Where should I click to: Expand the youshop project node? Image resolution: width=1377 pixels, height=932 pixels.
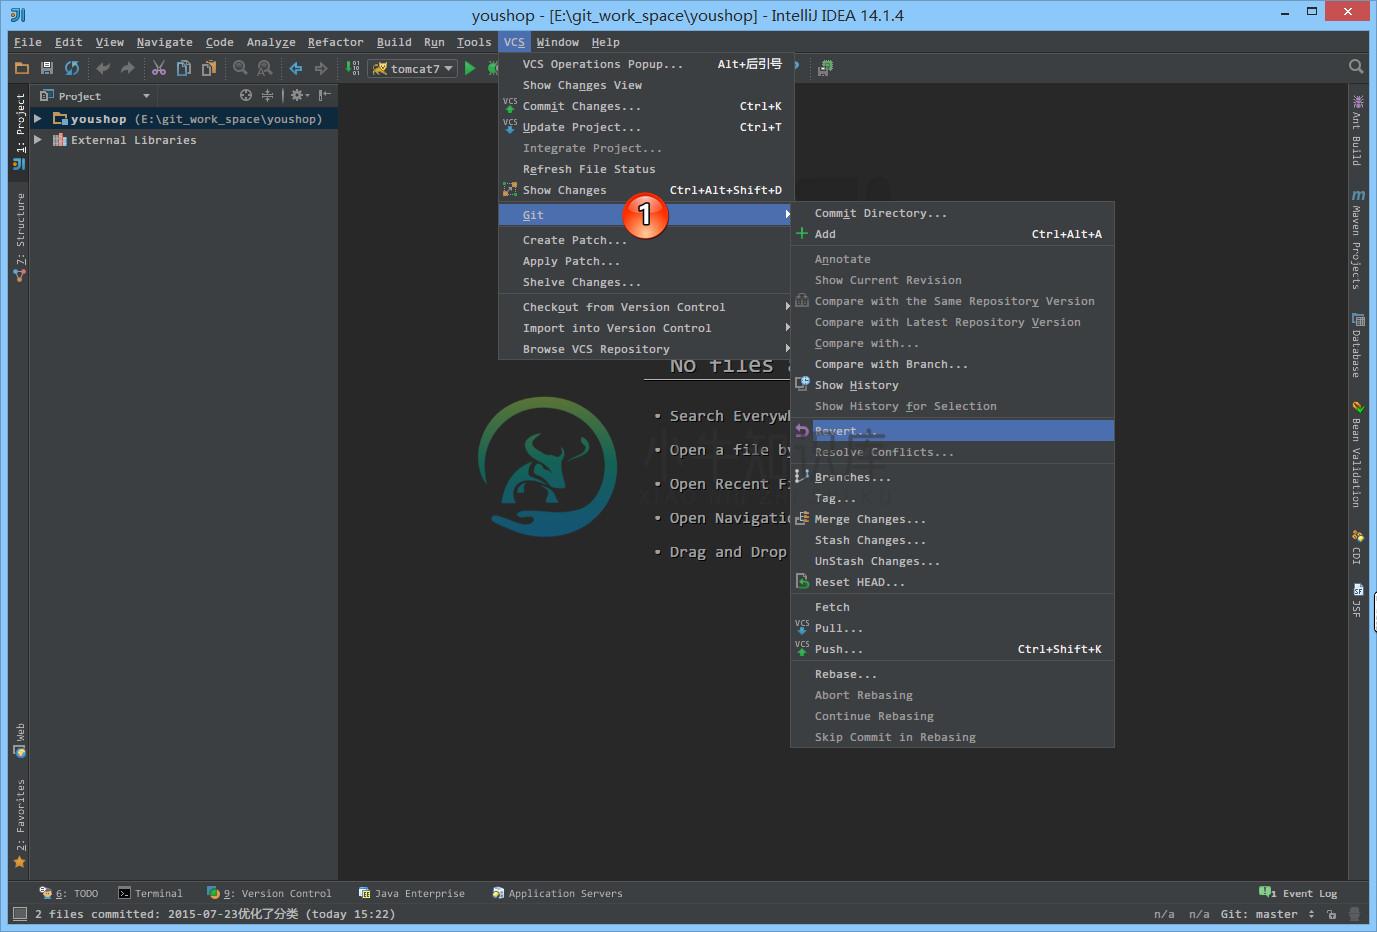(x=38, y=118)
